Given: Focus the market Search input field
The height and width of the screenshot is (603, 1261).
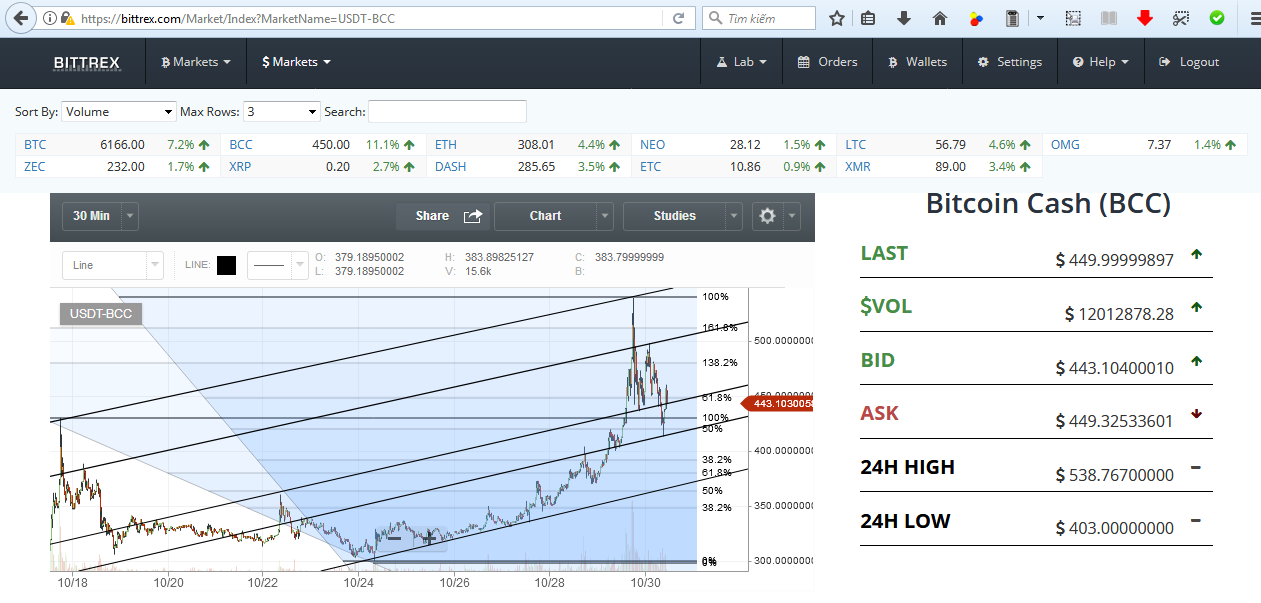Looking at the screenshot, I should point(447,111).
